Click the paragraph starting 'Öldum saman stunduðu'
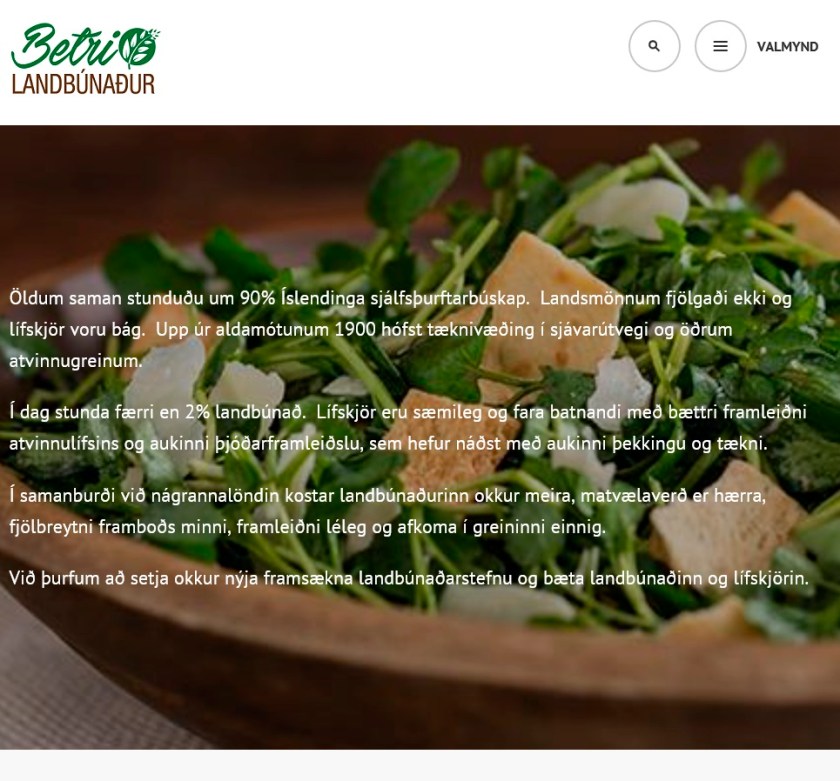The image size is (840, 781). pyautogui.click(x=400, y=329)
